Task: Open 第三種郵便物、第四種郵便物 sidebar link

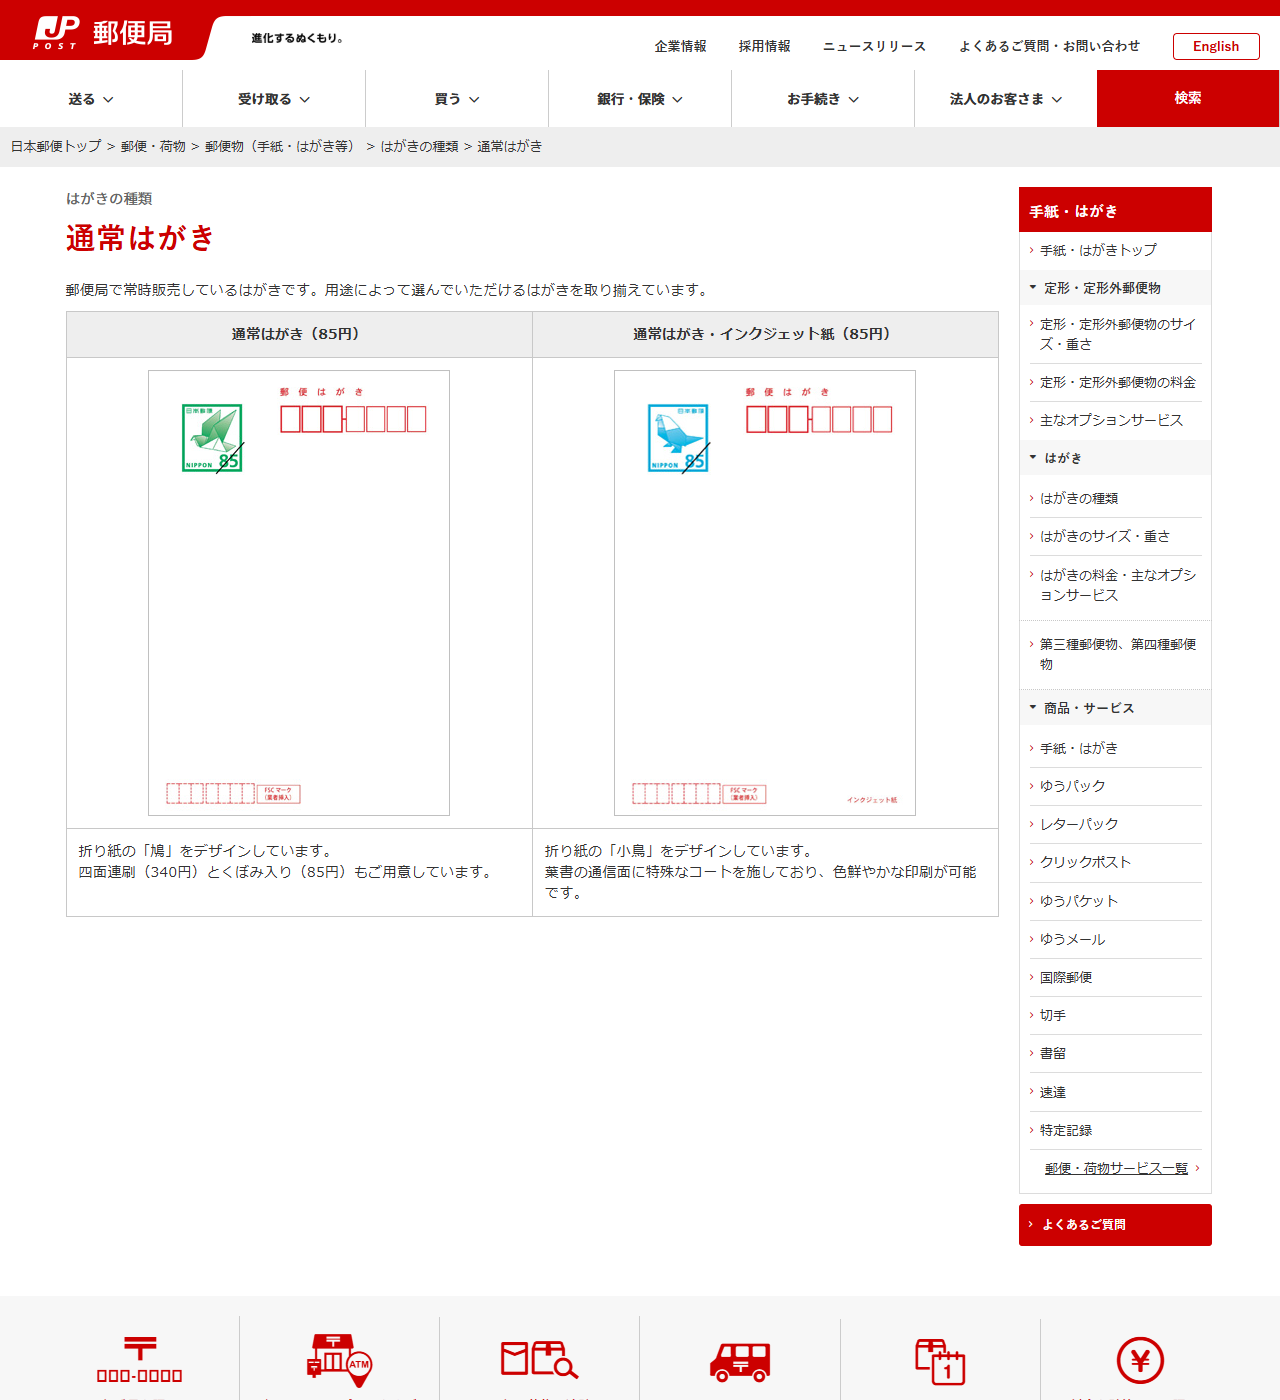Action: pyautogui.click(x=1117, y=654)
